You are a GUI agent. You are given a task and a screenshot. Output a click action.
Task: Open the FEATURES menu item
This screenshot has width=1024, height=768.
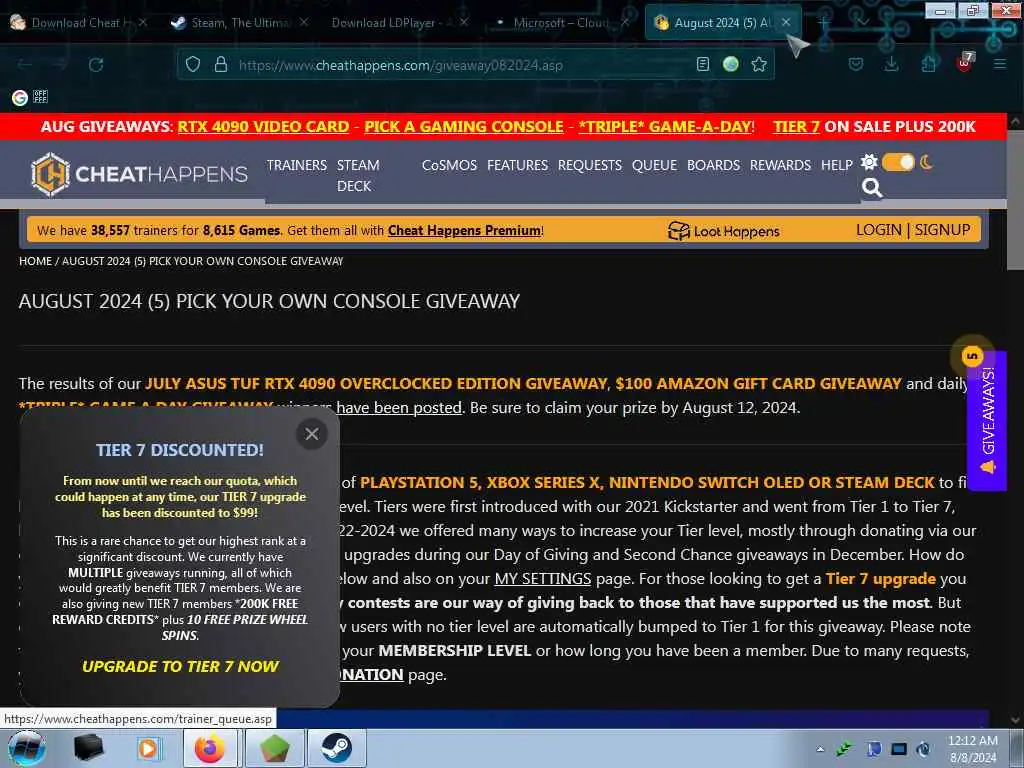point(517,165)
